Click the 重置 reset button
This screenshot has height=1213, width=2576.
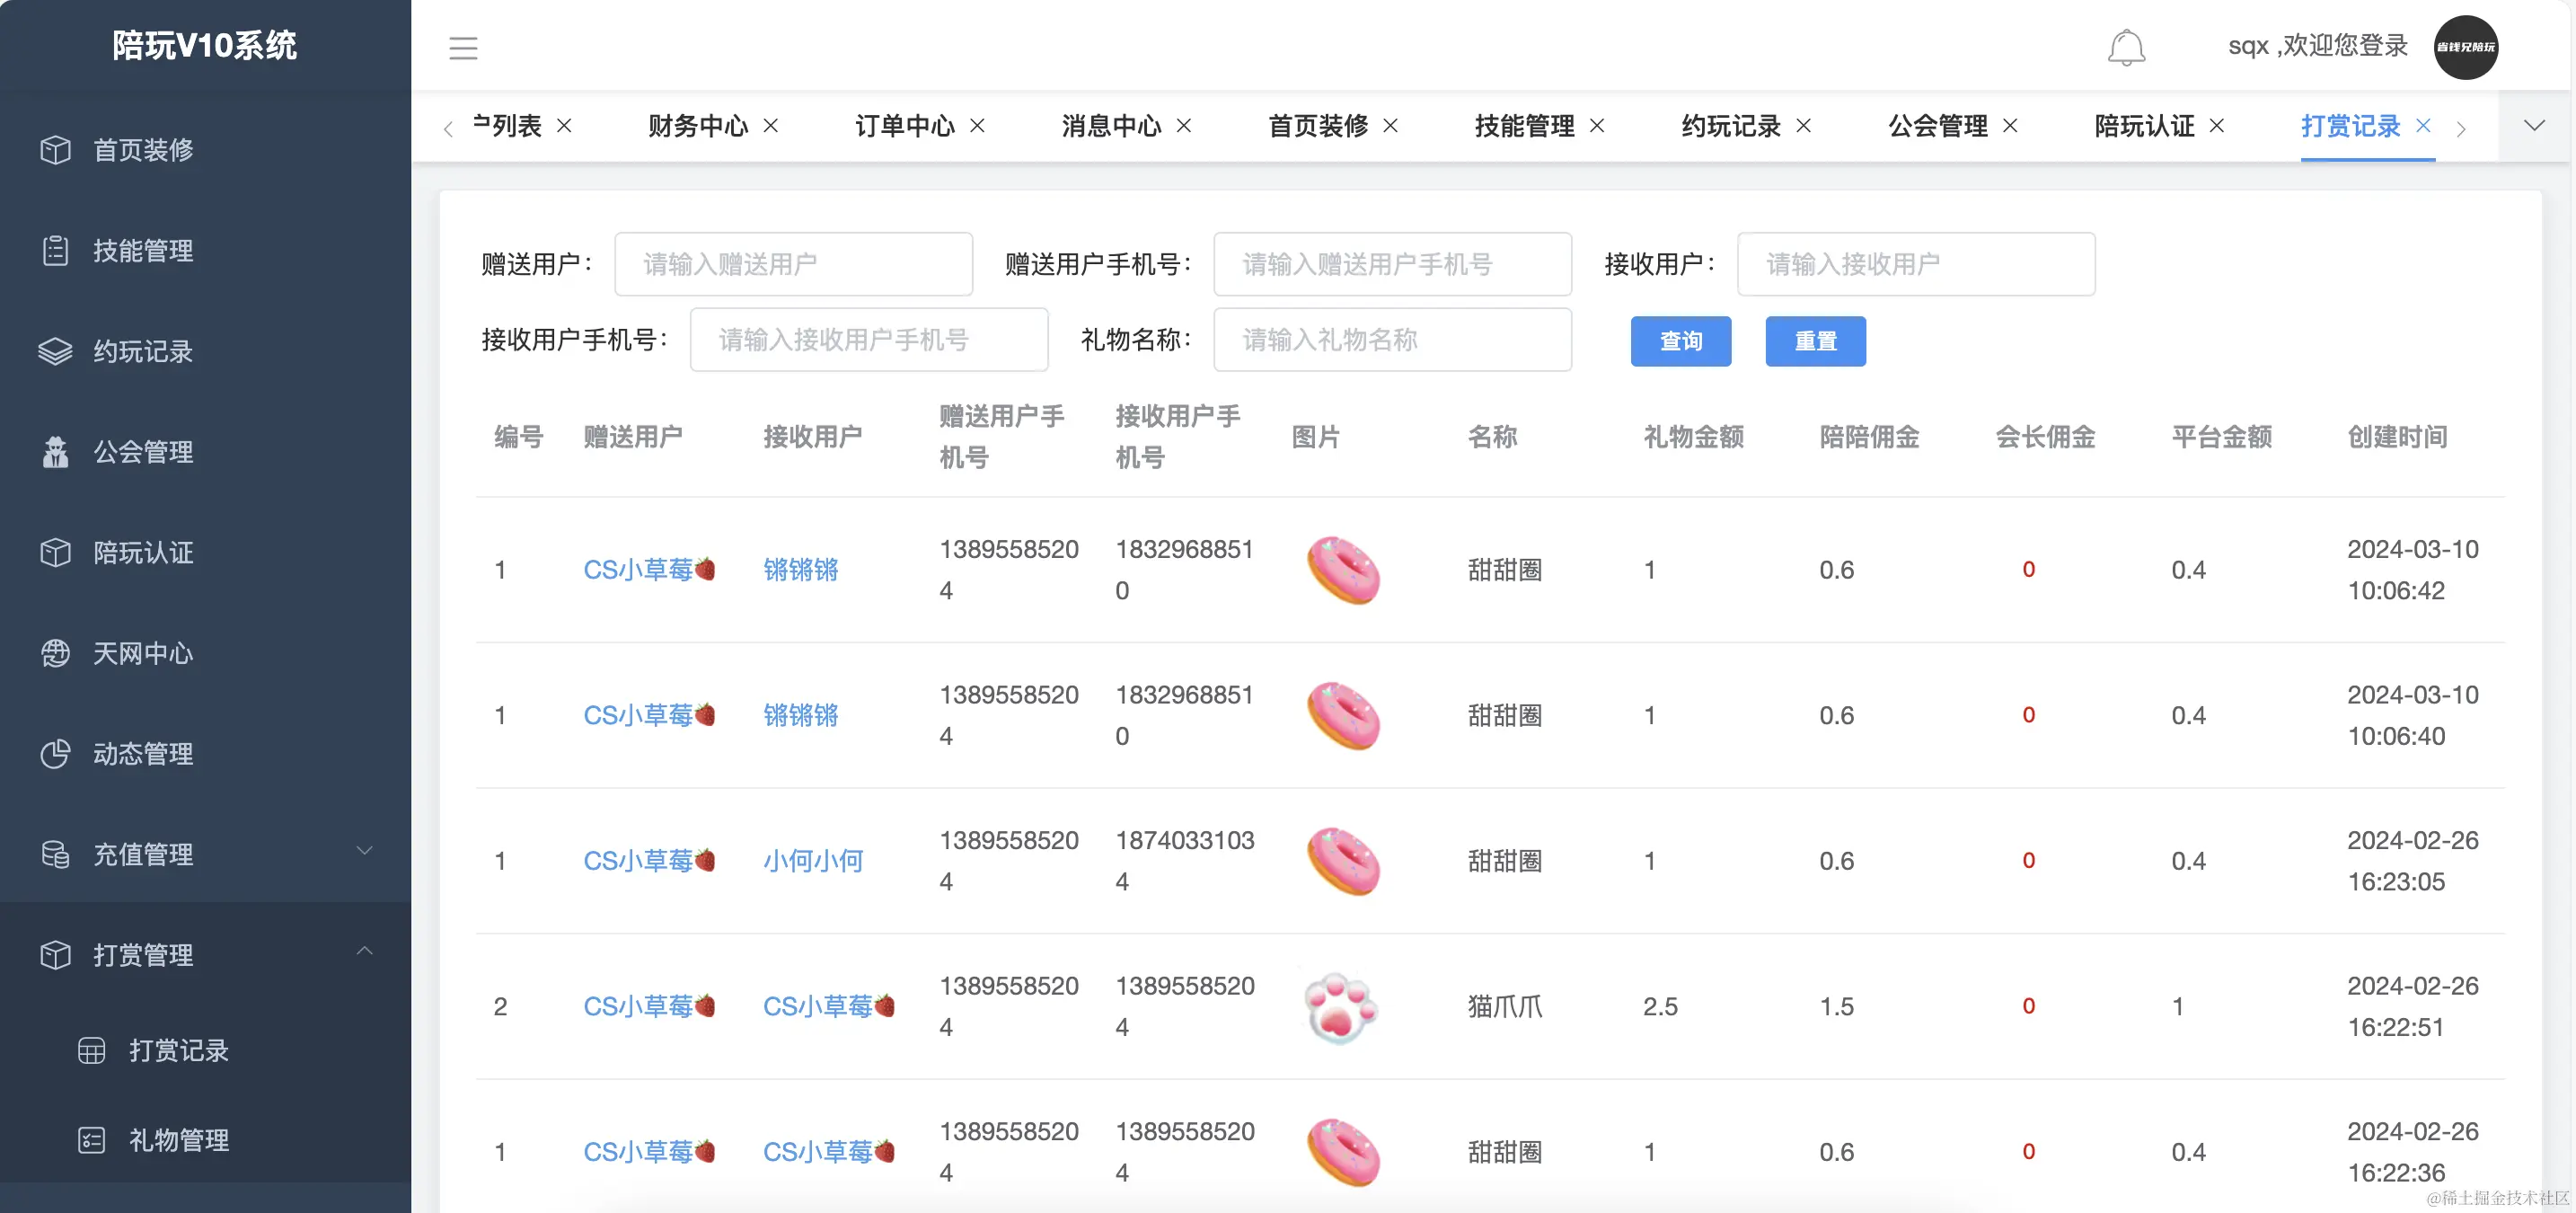pyautogui.click(x=1815, y=341)
